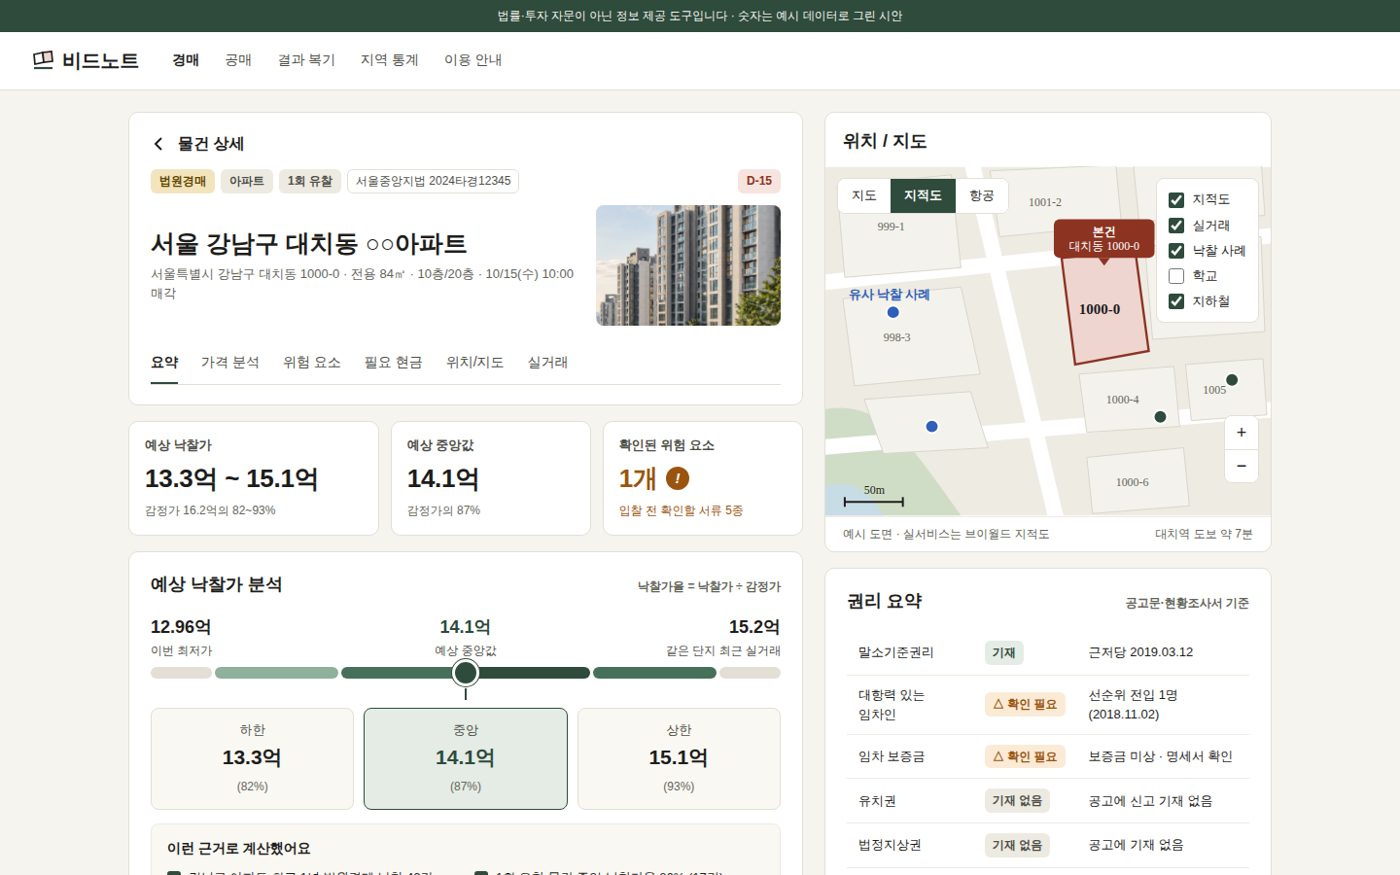This screenshot has height=875, width=1400.
Task: Select the 상한 15.1억 bid option
Action: pos(679,759)
